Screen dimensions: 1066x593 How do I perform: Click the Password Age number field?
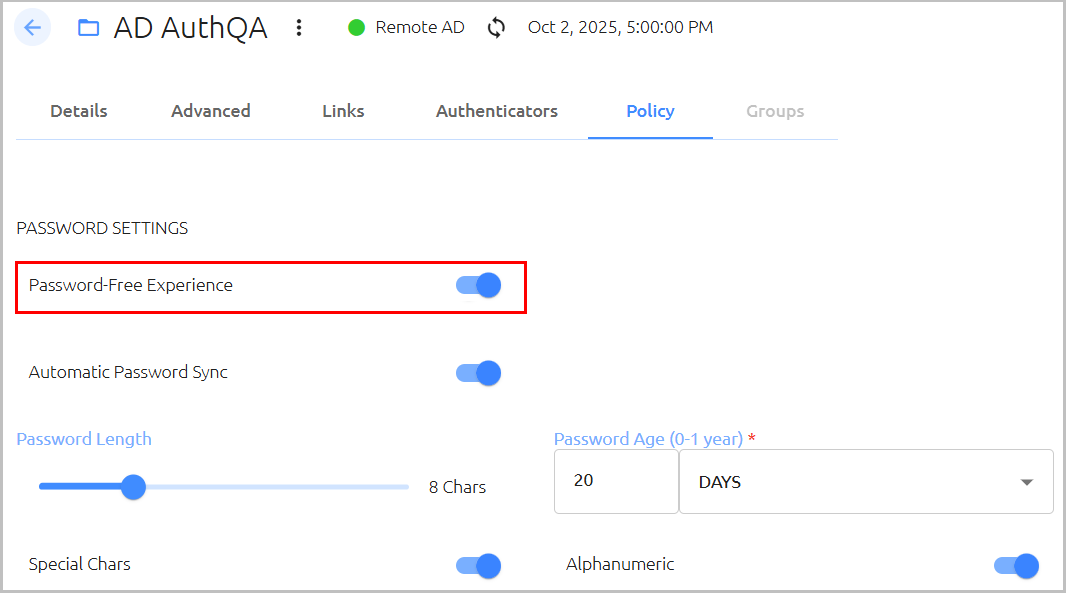[x=616, y=481]
